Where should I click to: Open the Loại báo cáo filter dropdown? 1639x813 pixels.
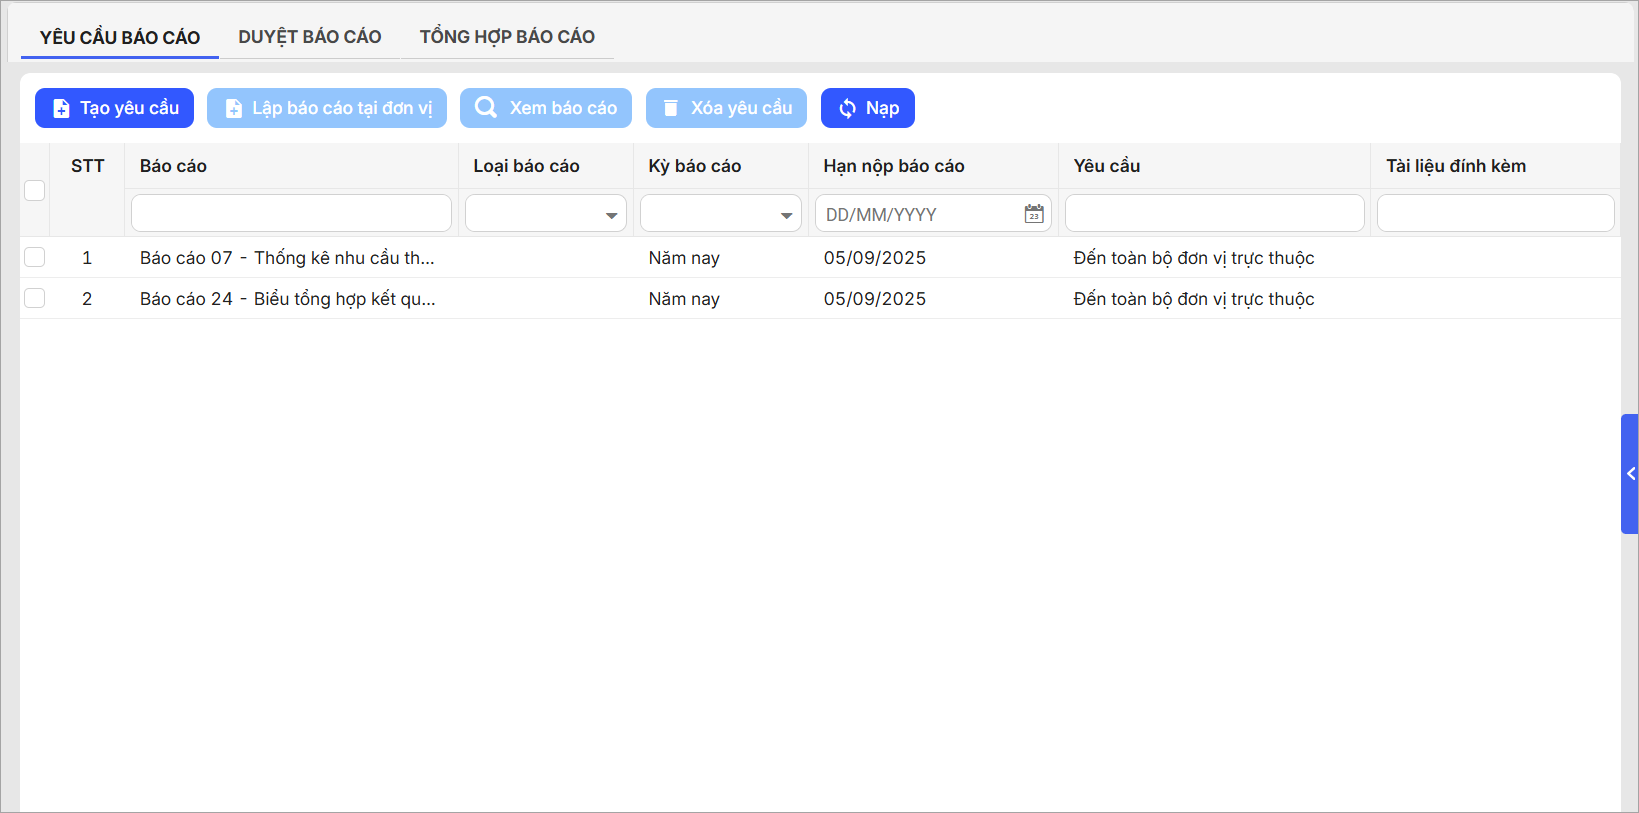pyautogui.click(x=546, y=214)
